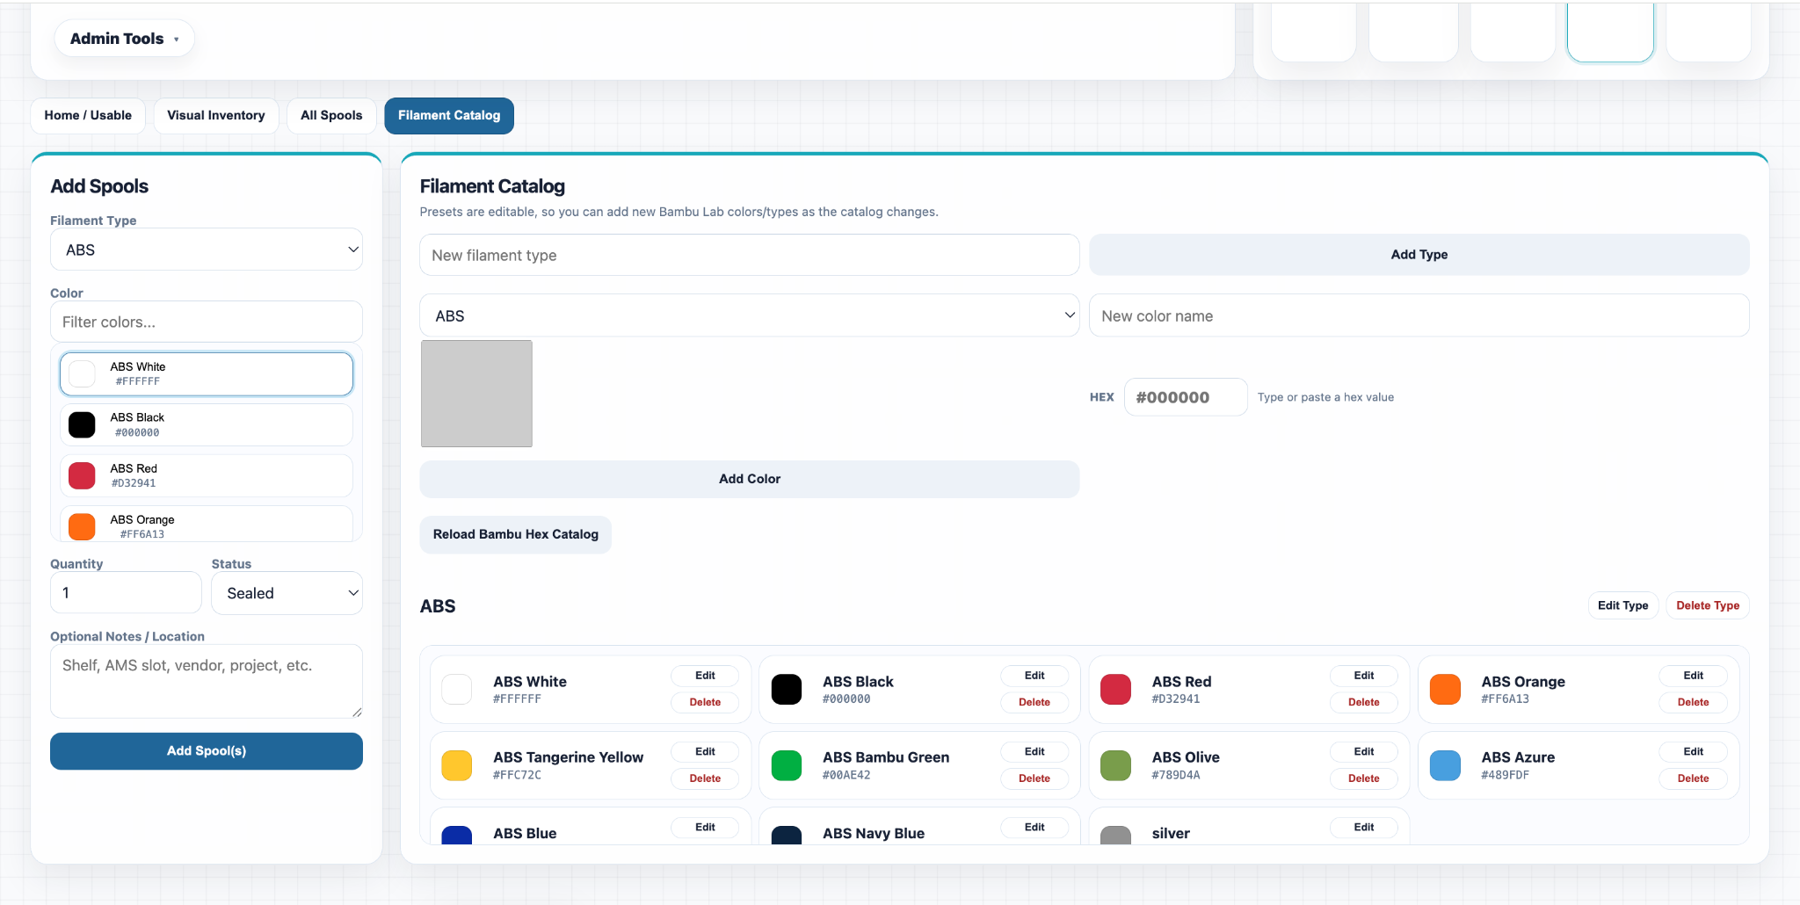1800x905 pixels.
Task: Click Edit Type for ABS
Action: [1623, 606]
